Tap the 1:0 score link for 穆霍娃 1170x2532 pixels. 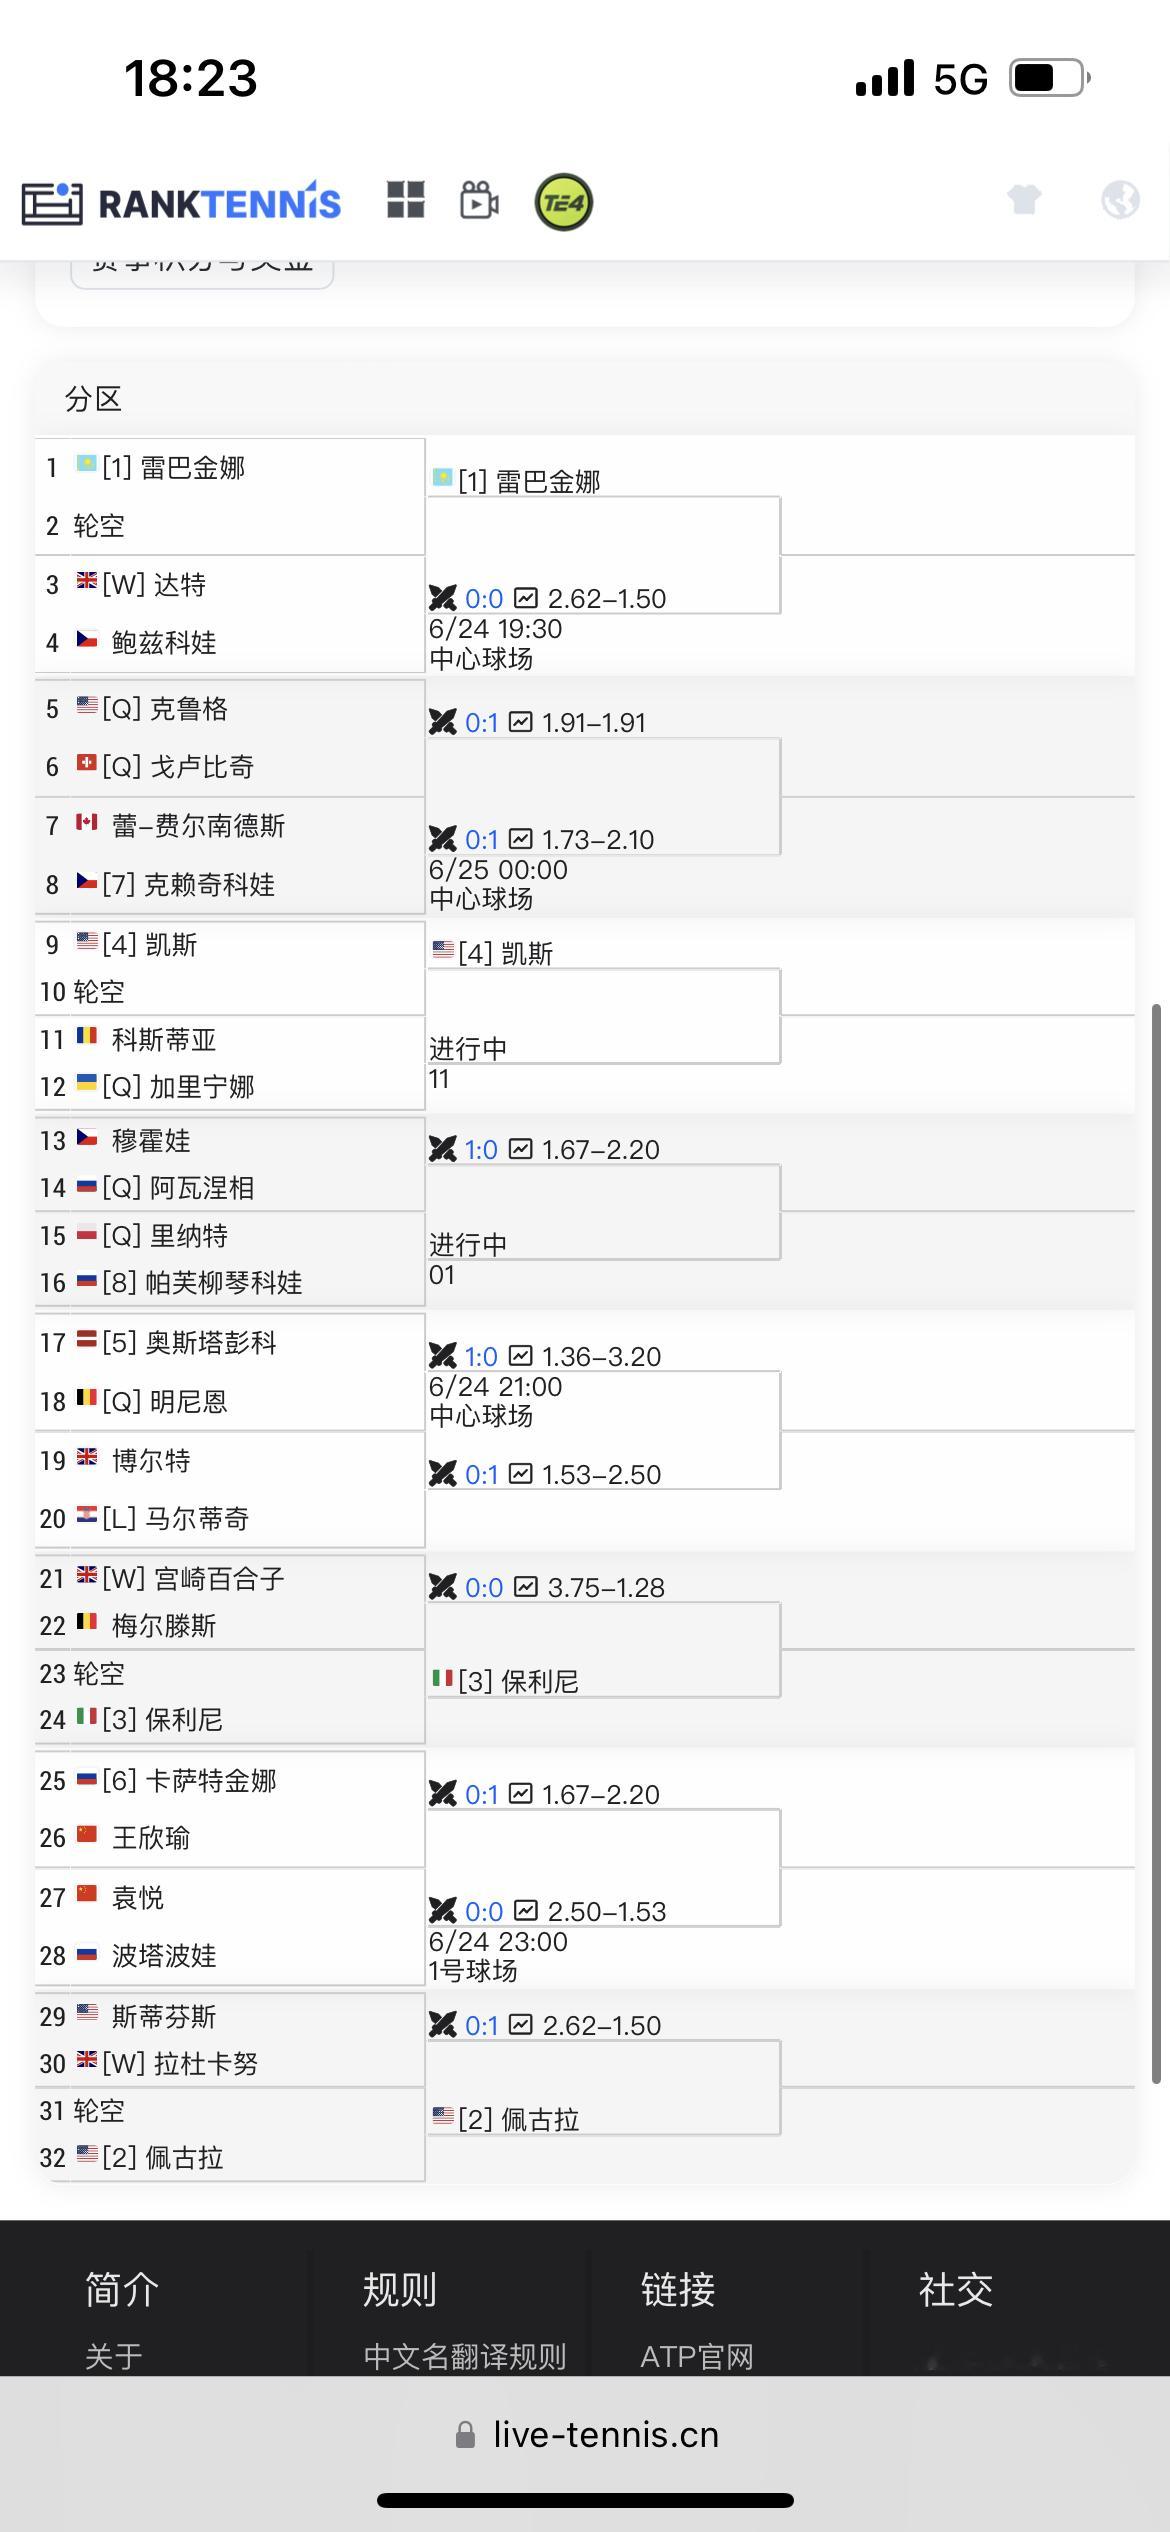coord(481,1150)
